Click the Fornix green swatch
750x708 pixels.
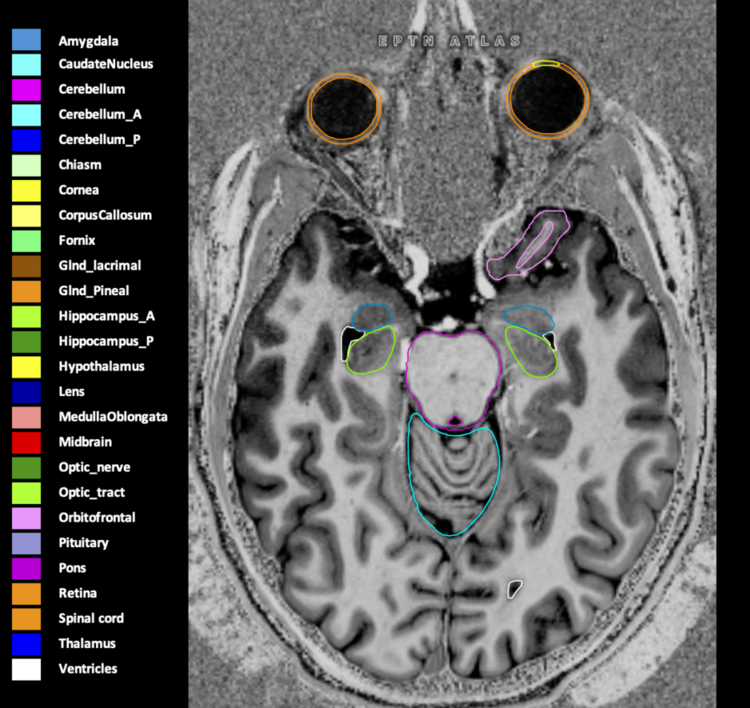pyautogui.click(x=26, y=241)
